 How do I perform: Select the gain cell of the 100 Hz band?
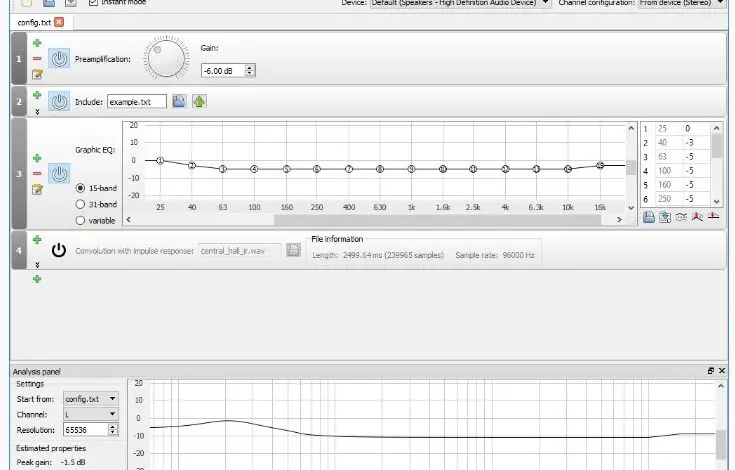click(x=697, y=171)
